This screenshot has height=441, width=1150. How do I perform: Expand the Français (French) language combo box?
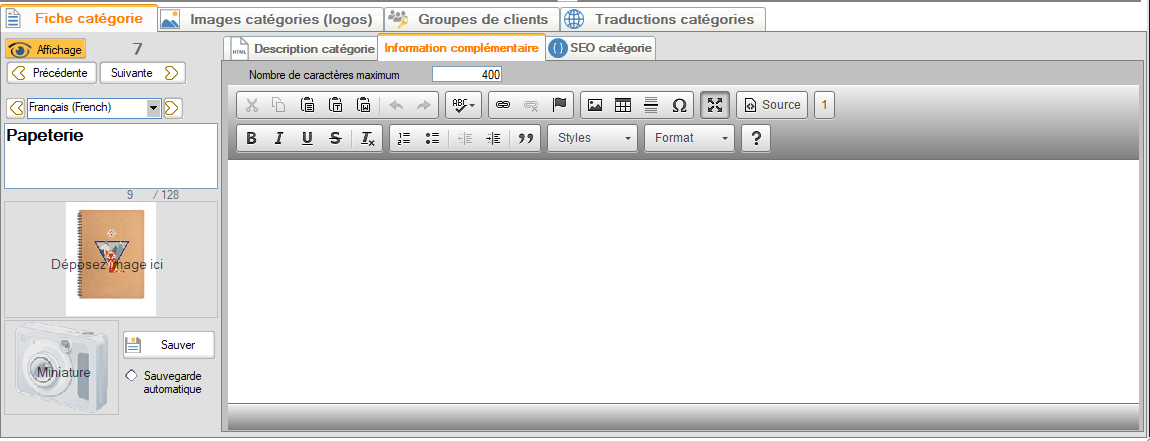[153, 107]
